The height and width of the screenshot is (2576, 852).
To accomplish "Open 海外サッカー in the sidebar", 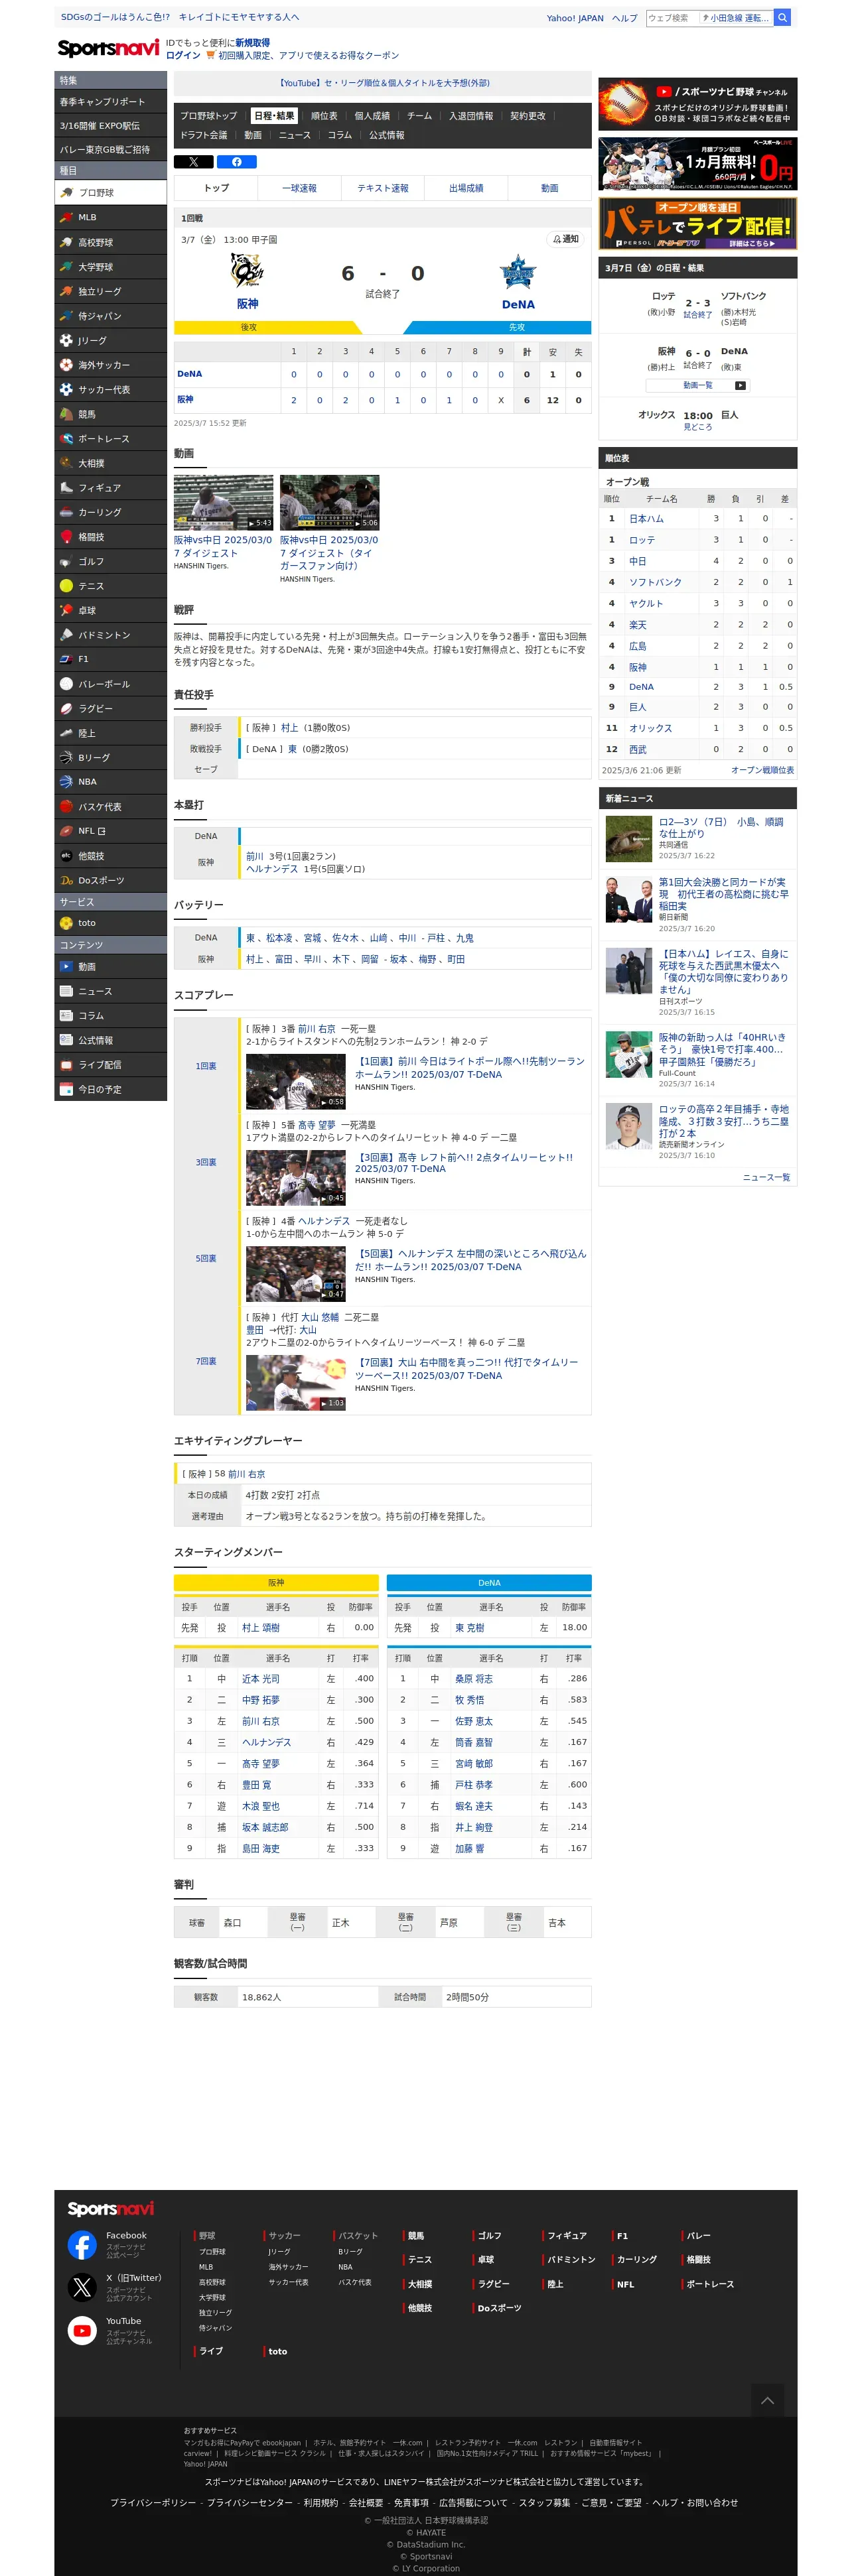I will tap(110, 365).
